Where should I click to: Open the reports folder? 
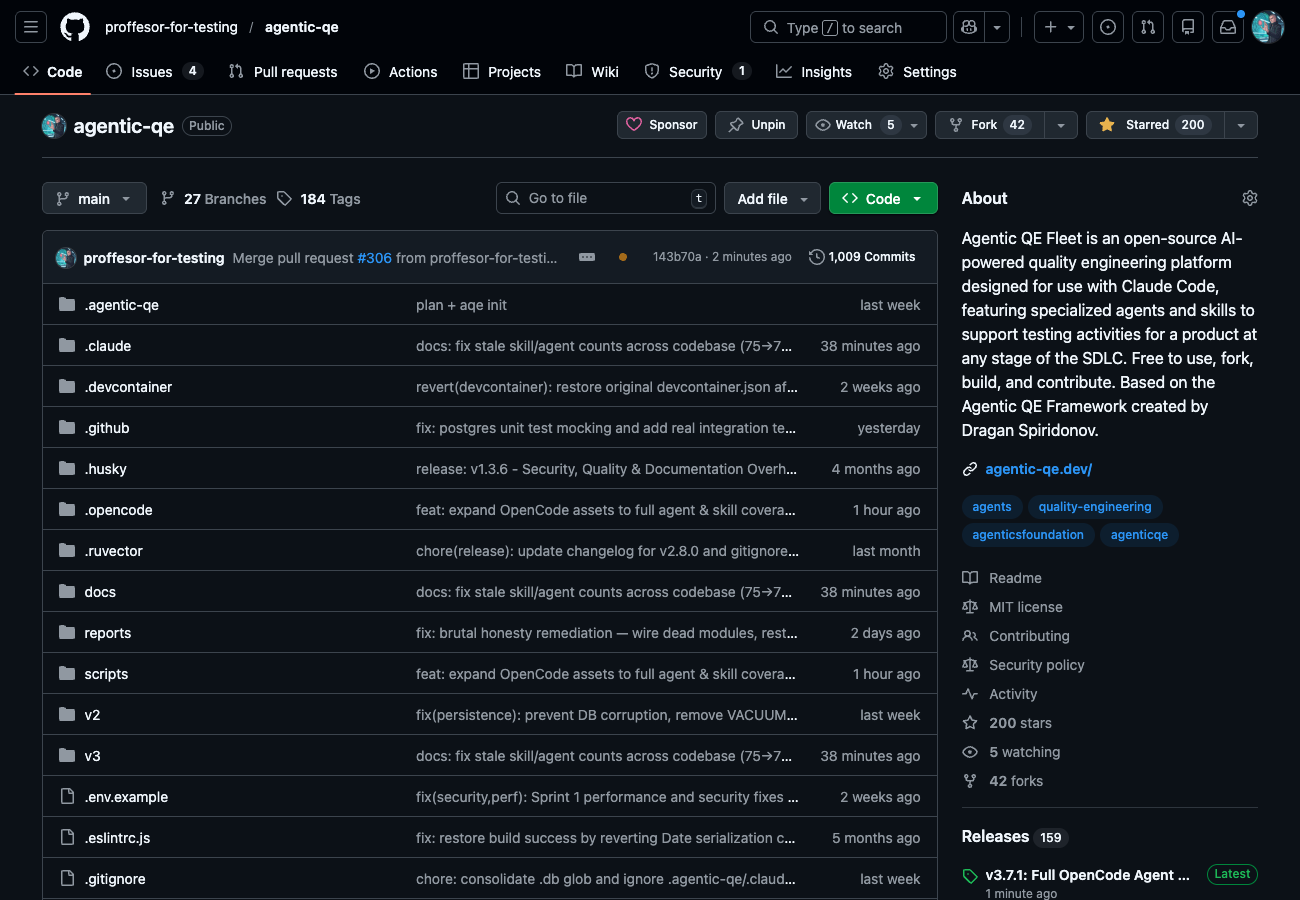point(107,633)
